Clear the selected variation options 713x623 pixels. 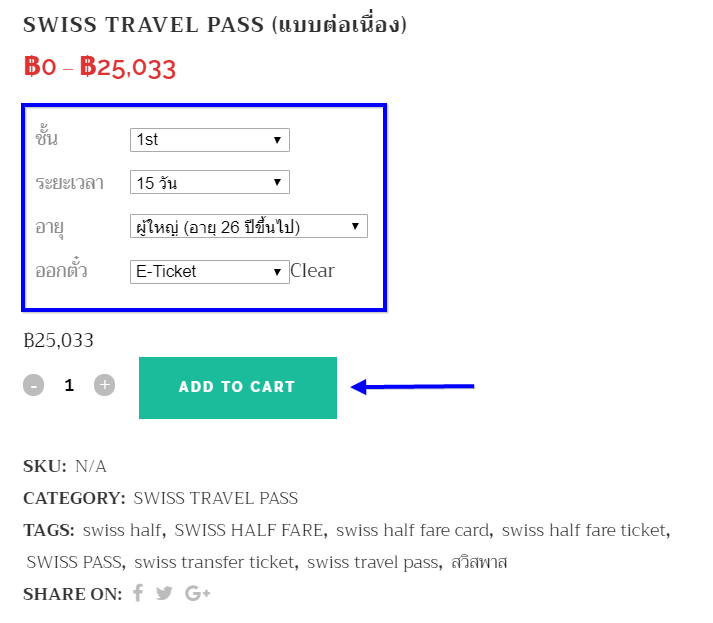pos(312,271)
